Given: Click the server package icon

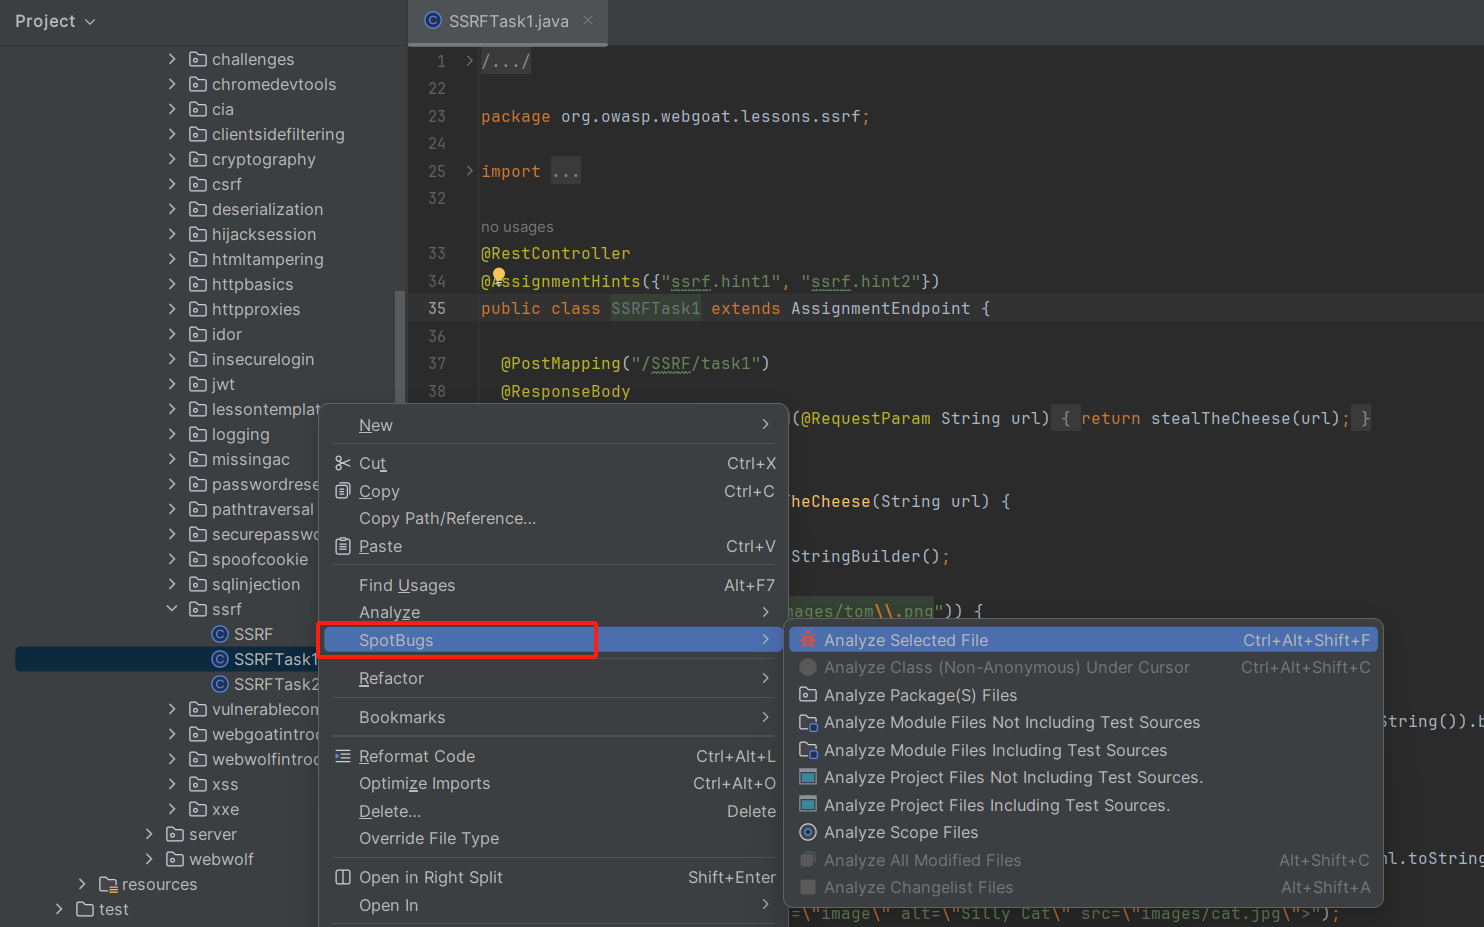Looking at the screenshot, I should [175, 834].
